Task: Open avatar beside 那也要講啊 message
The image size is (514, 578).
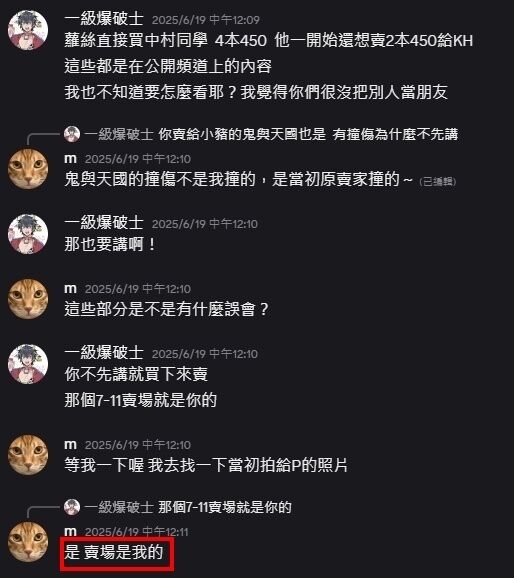Action: click(x=28, y=234)
